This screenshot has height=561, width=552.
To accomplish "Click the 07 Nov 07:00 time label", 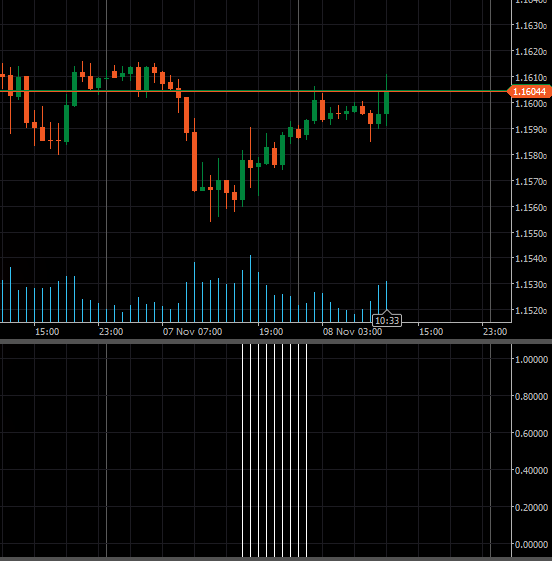I will pyautogui.click(x=192, y=332).
